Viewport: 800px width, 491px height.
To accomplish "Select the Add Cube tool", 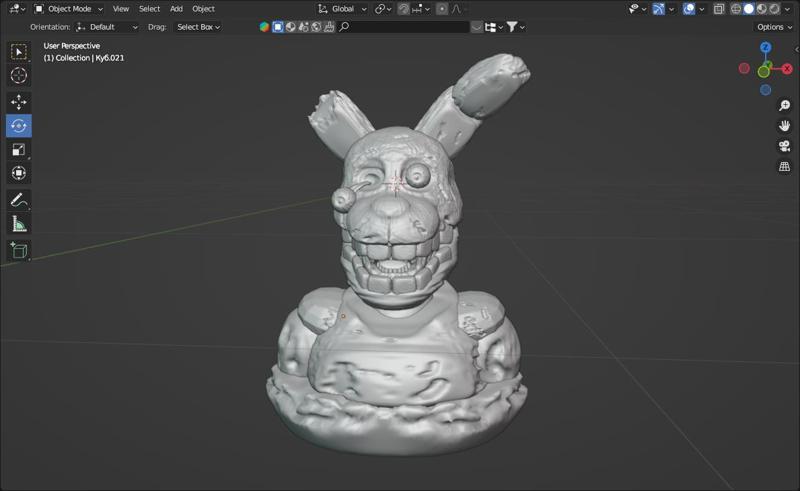I will click(x=19, y=250).
